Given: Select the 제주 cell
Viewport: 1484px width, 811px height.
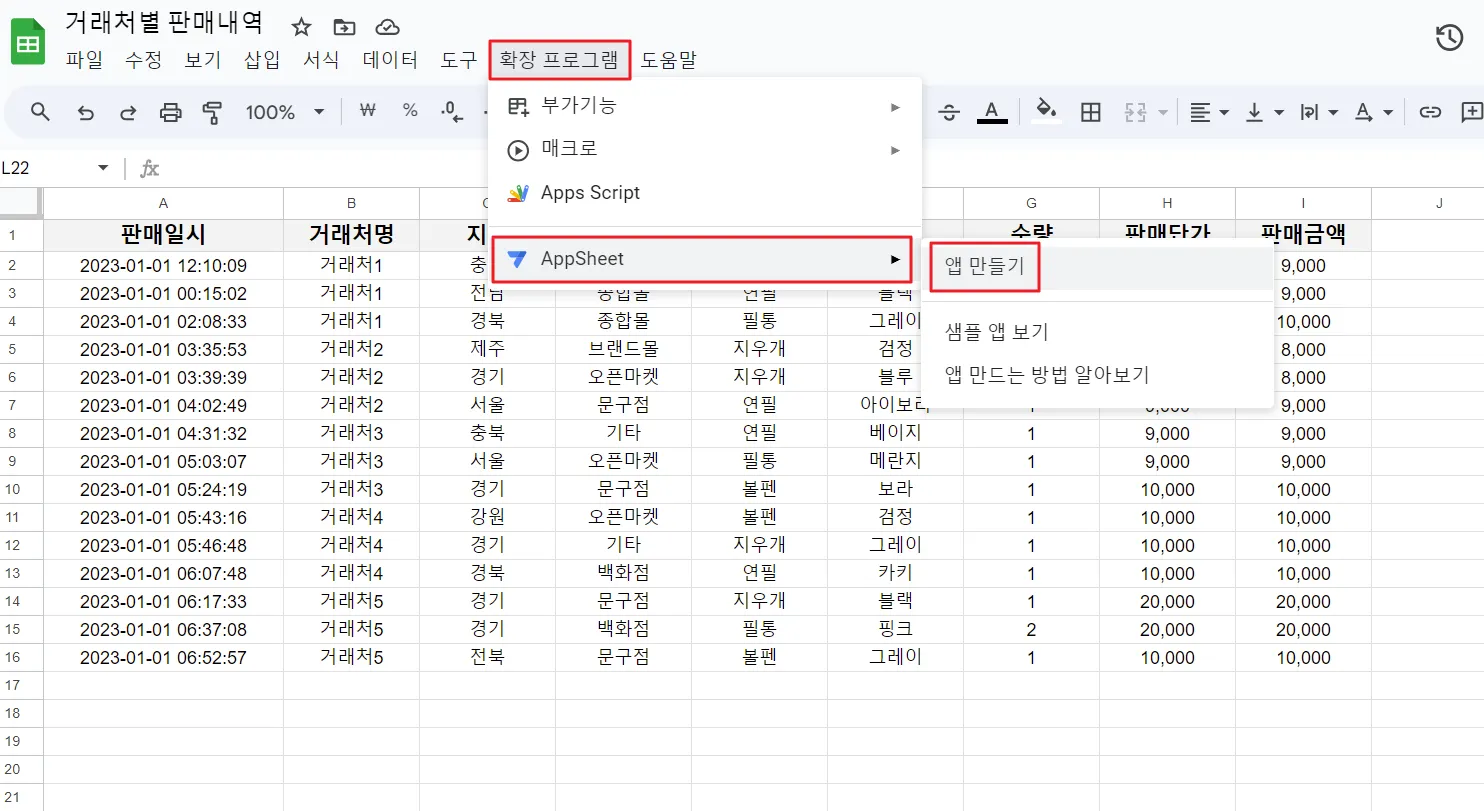Looking at the screenshot, I should coord(487,349).
